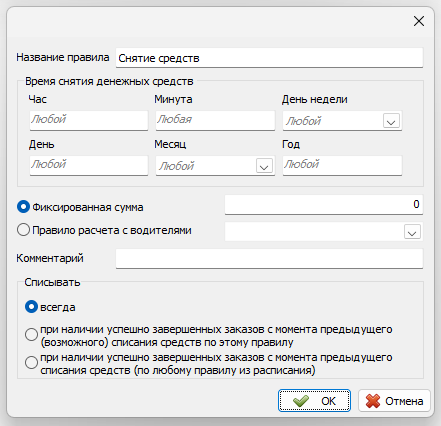Click the День недели combo box field
441x426 pixels.
[342, 121]
